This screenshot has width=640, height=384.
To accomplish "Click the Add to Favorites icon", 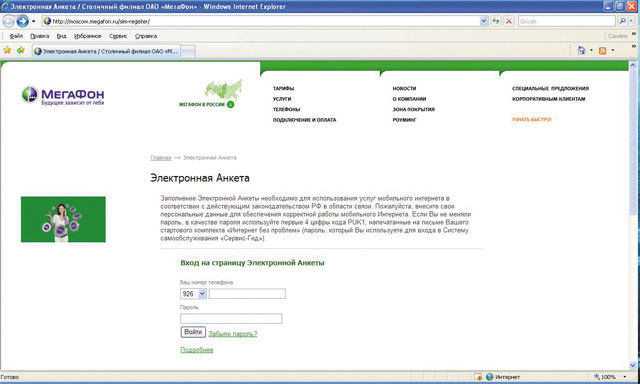I will 20,50.
